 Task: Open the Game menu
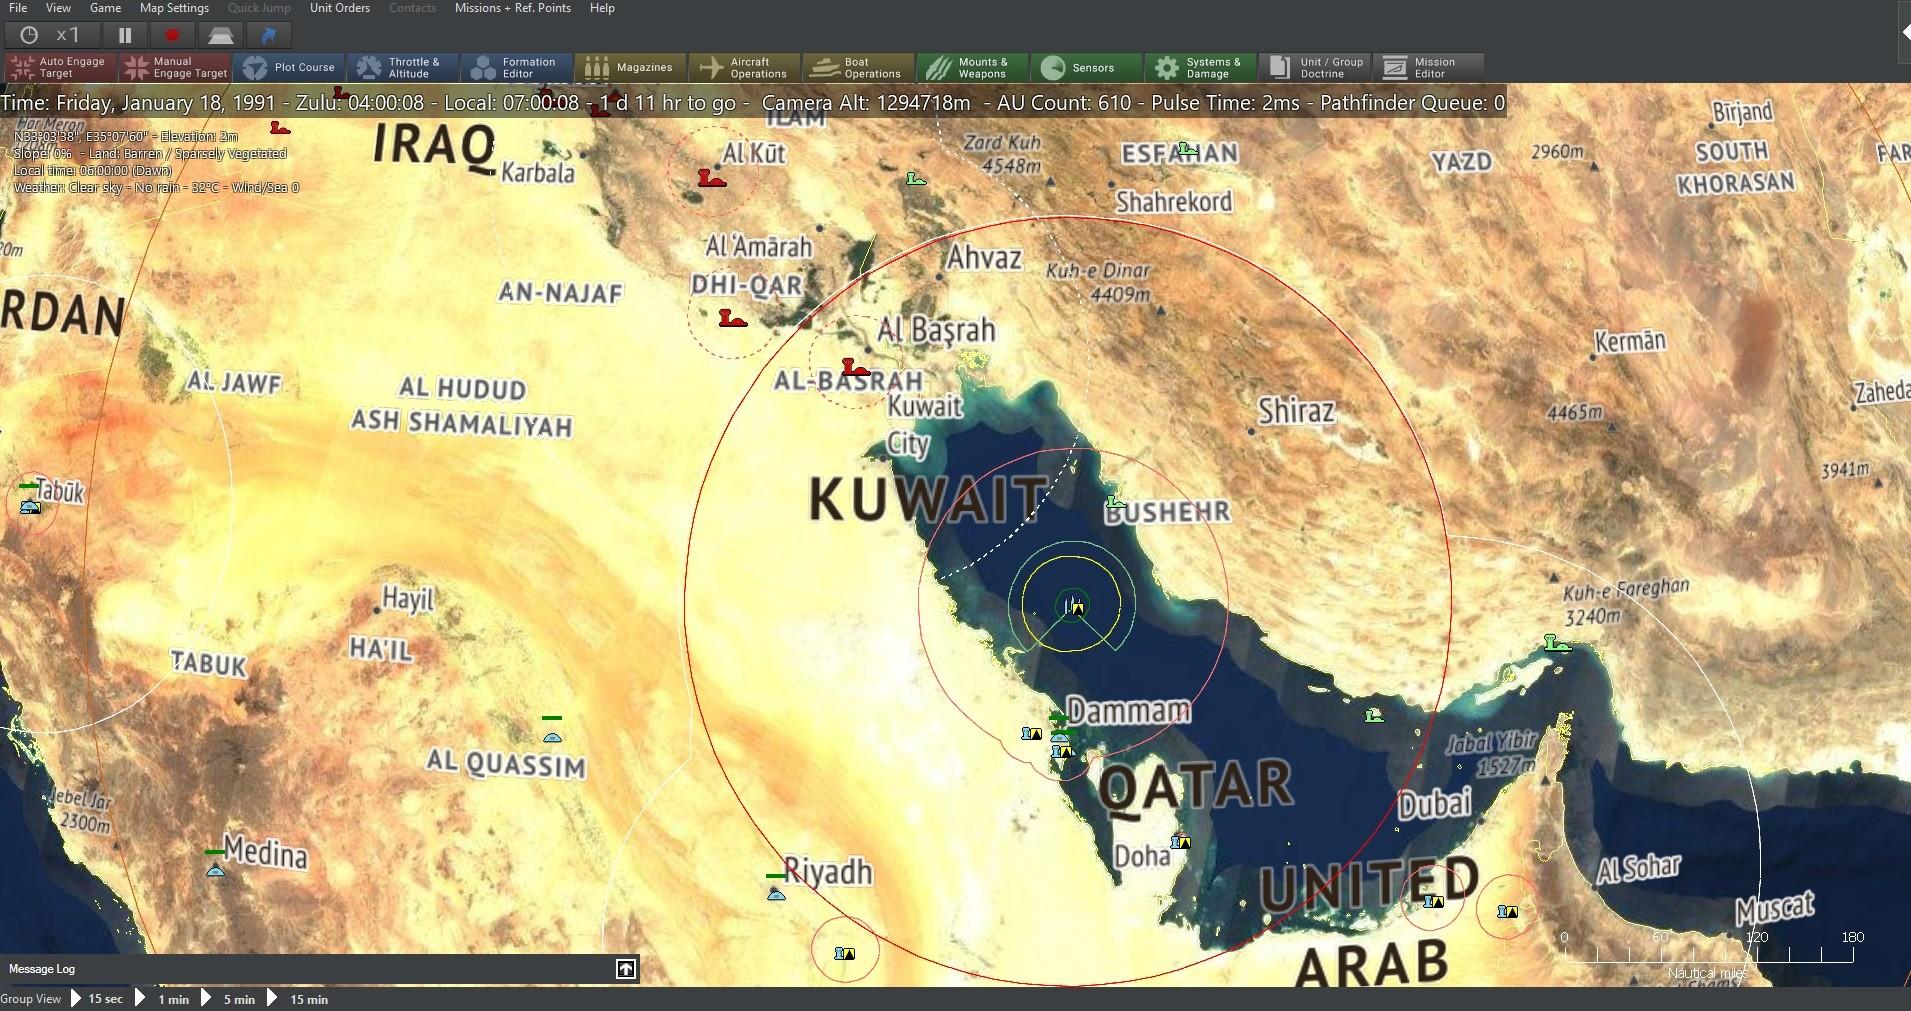coord(106,8)
